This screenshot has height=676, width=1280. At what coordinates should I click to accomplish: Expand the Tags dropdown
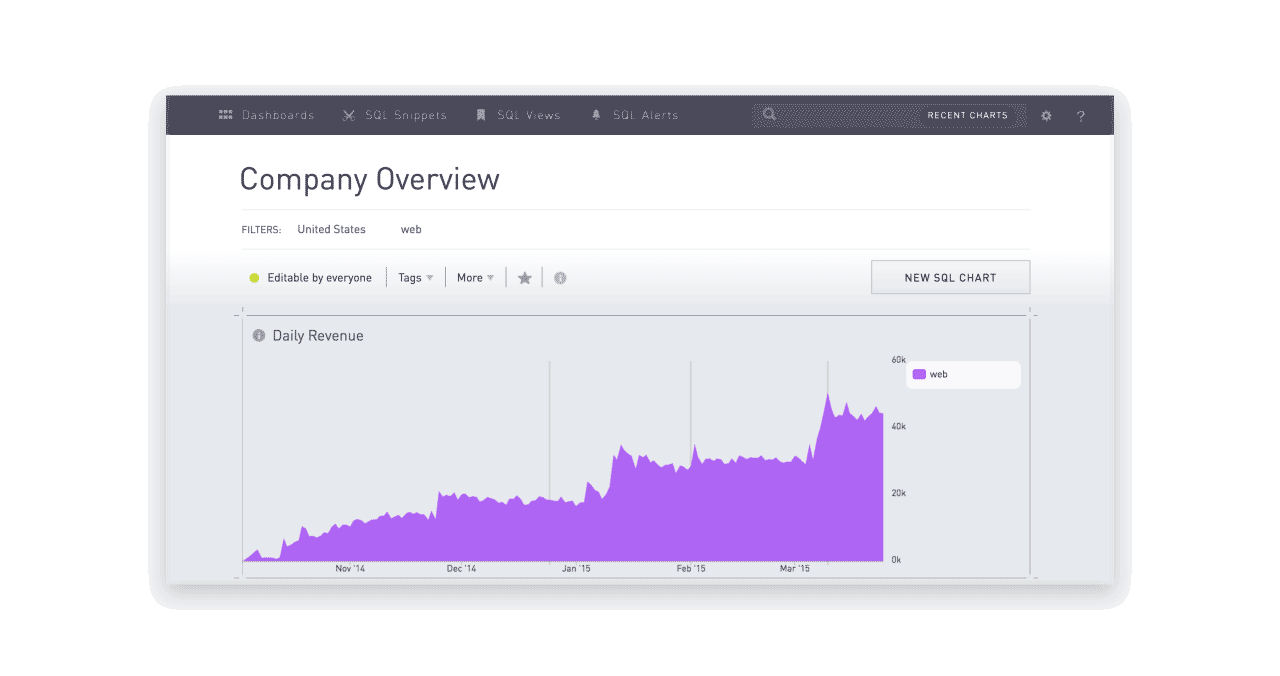416,278
